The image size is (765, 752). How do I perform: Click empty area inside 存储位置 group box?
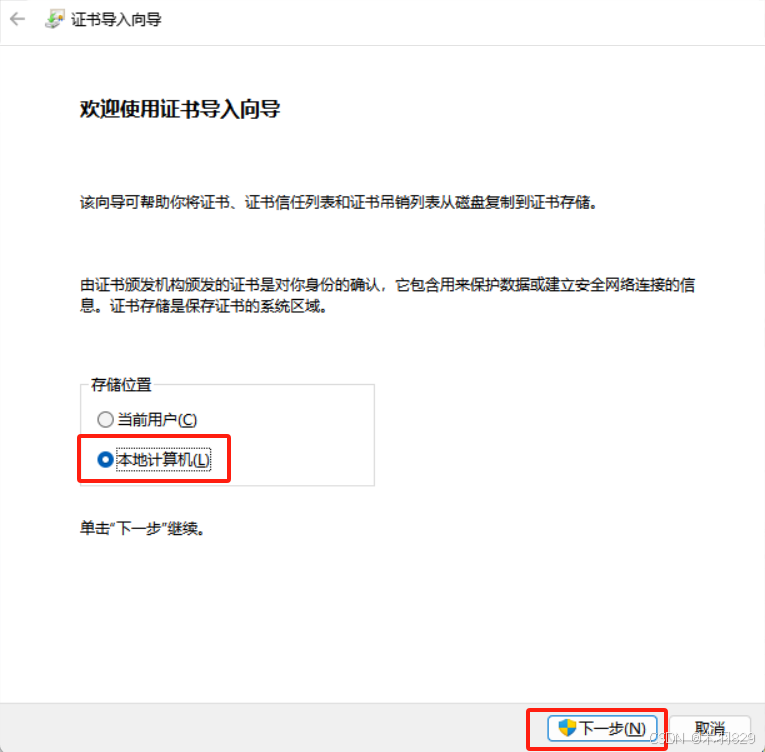pyautogui.click(x=300, y=439)
